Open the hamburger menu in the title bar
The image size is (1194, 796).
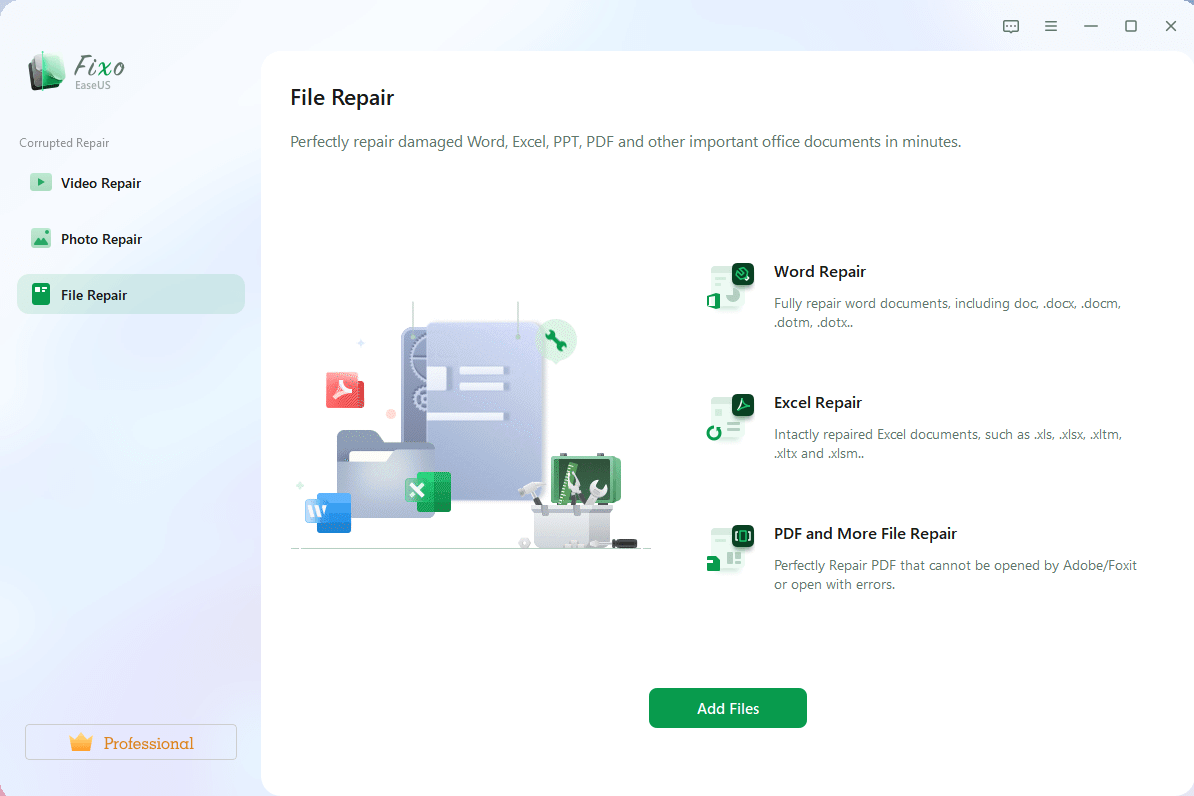click(x=1050, y=26)
